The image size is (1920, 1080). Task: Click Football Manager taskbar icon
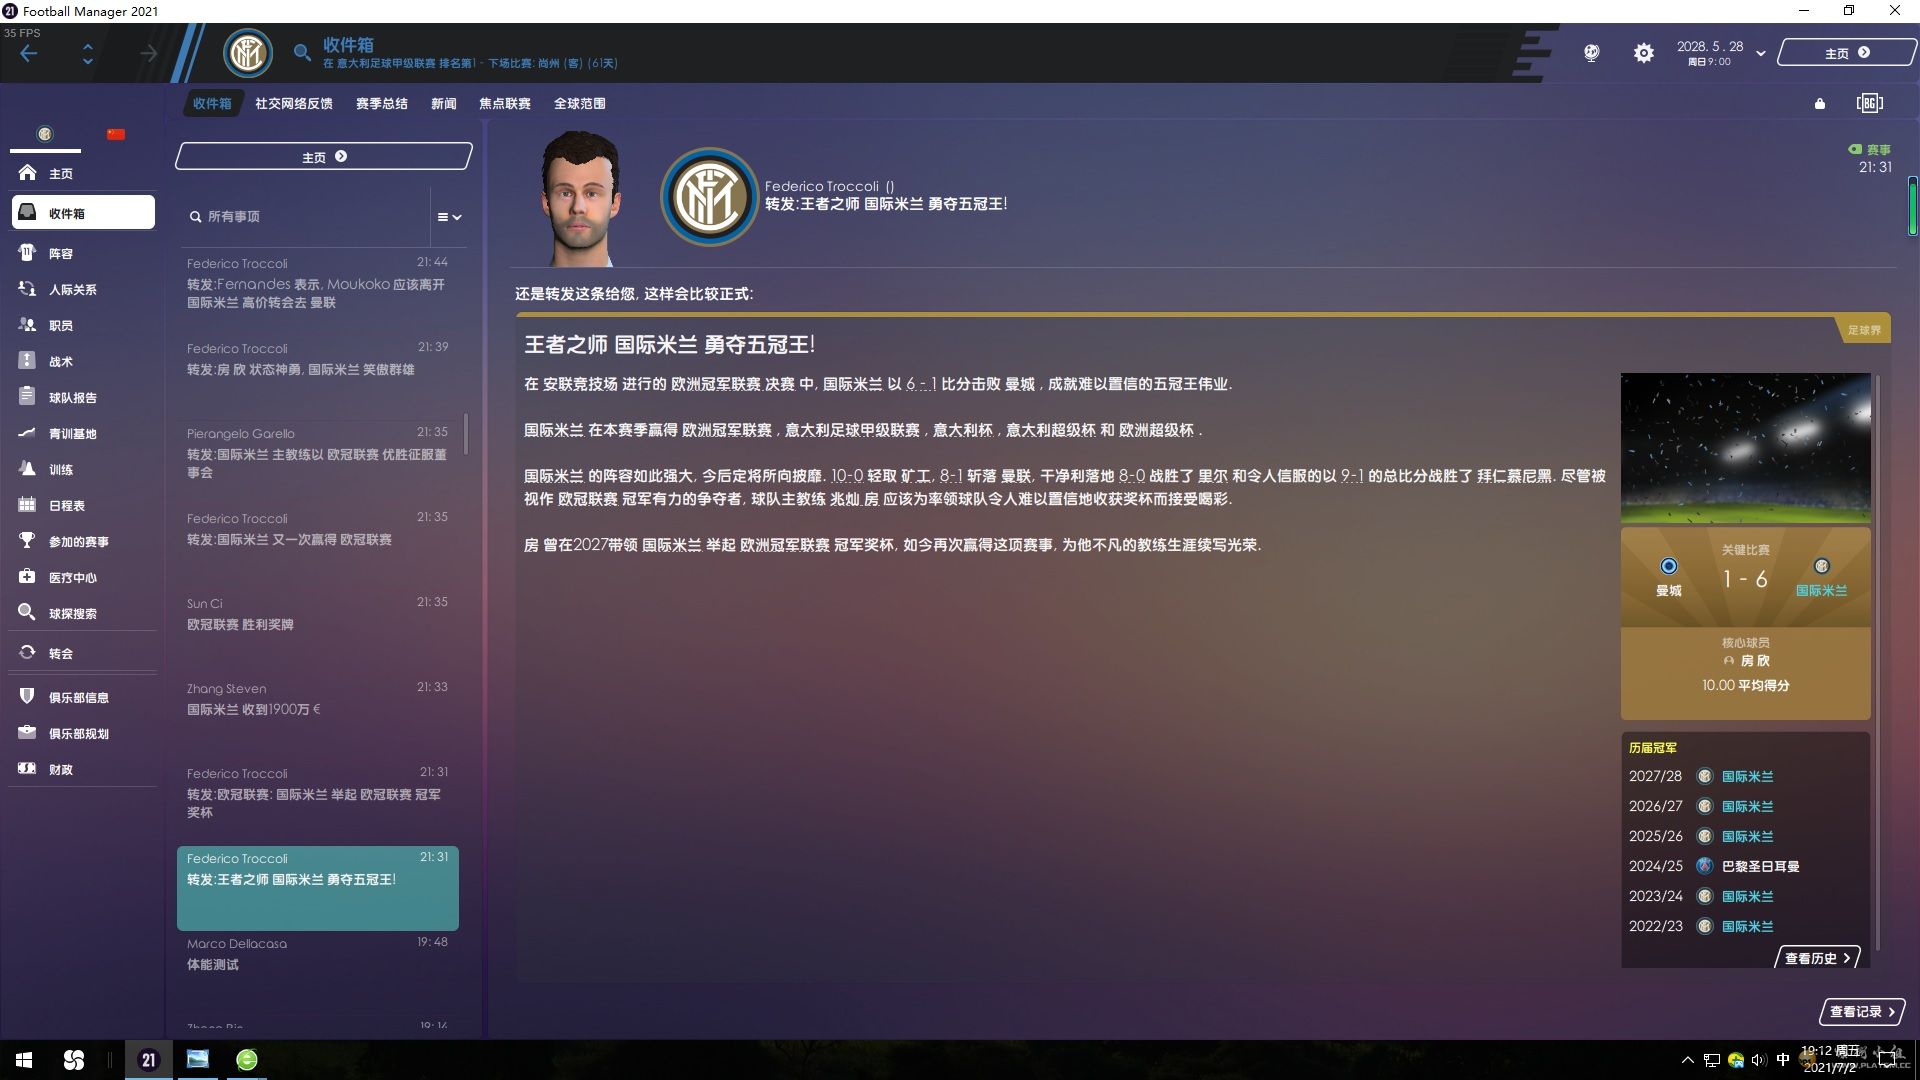(x=148, y=1060)
